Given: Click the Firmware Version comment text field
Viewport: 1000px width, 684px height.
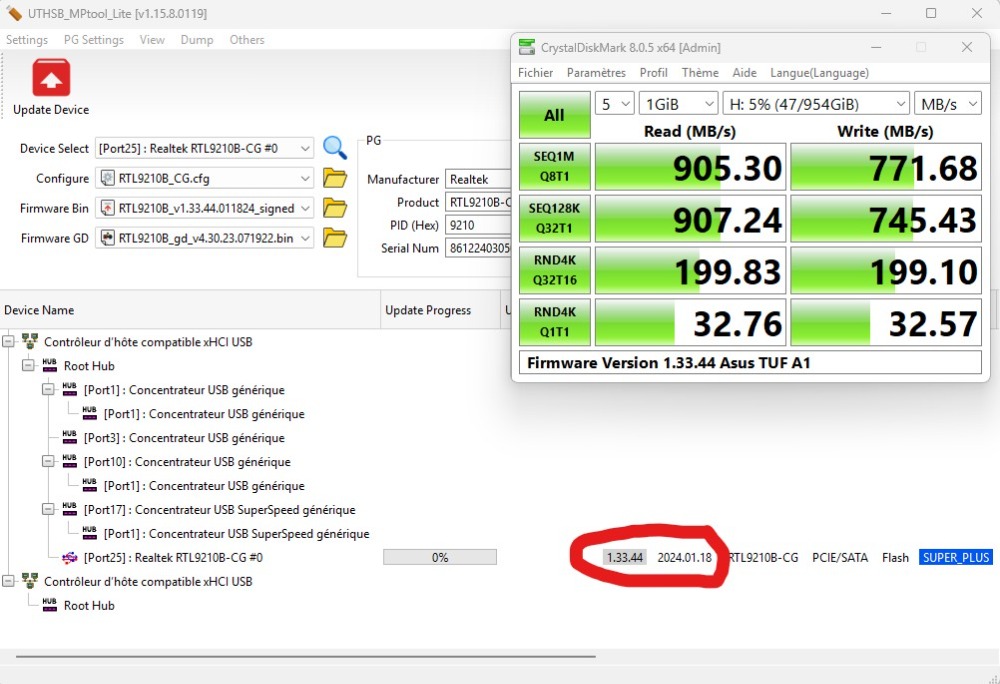Looking at the screenshot, I should coord(750,362).
